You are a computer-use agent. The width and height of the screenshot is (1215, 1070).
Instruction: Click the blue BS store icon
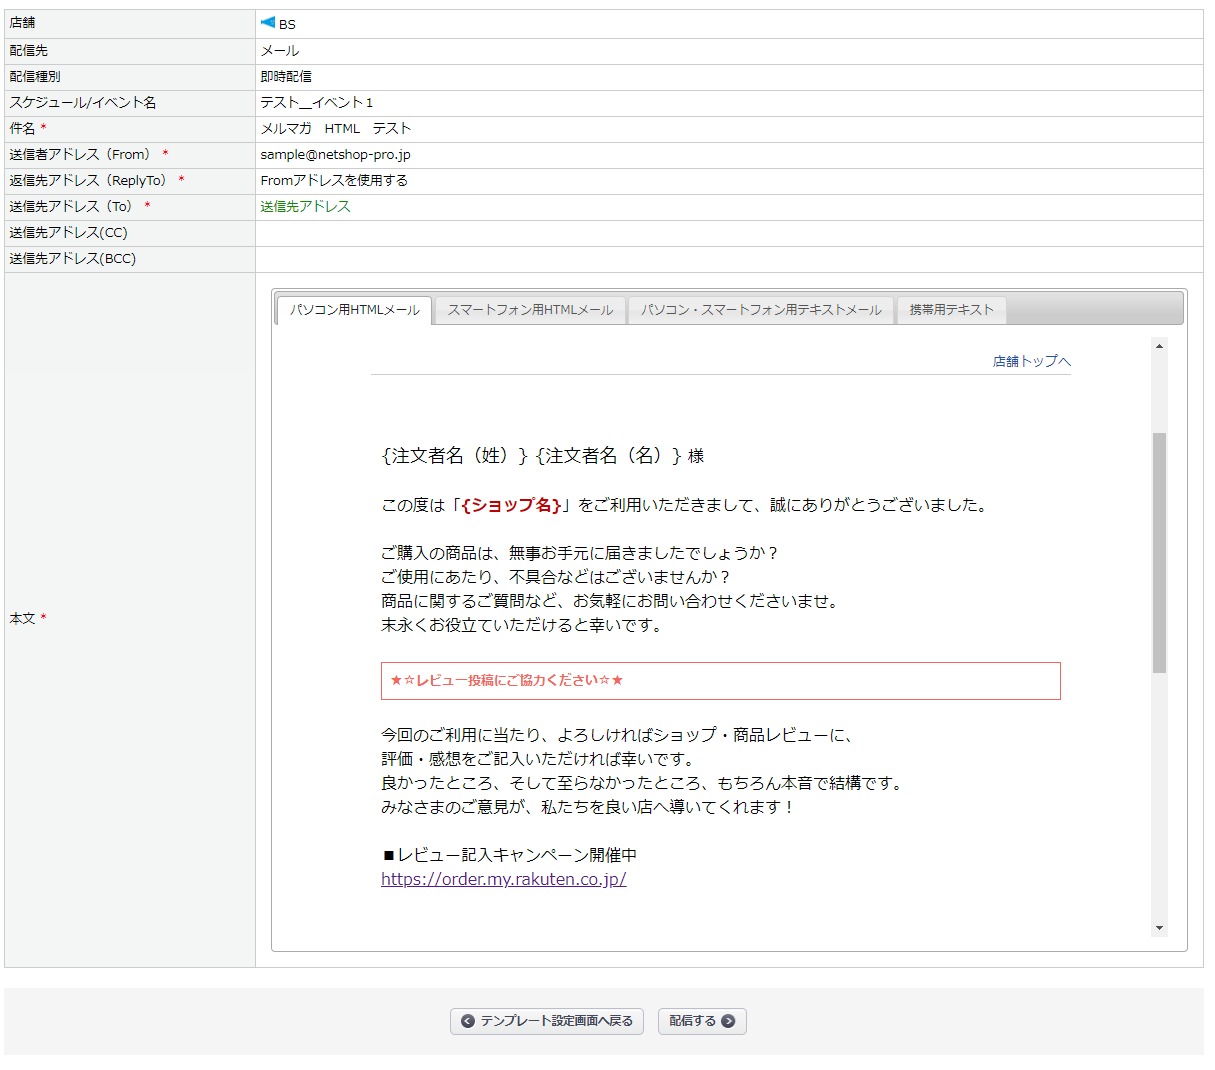click(x=267, y=23)
